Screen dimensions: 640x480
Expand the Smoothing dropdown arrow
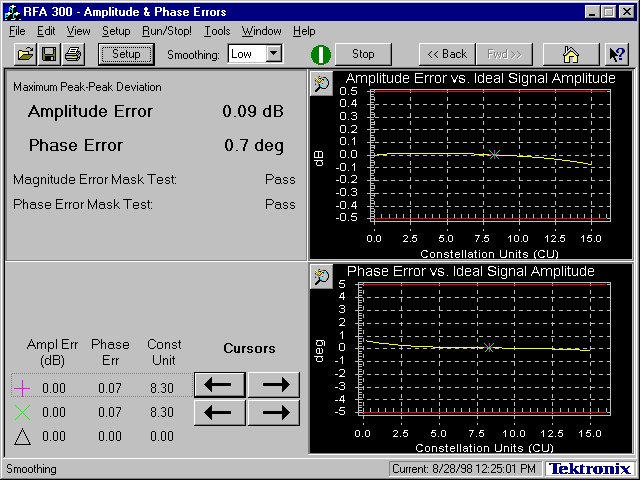click(274, 53)
